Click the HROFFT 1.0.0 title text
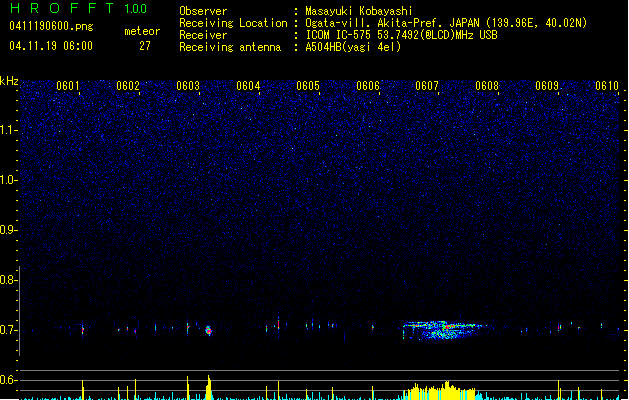 click(78, 8)
